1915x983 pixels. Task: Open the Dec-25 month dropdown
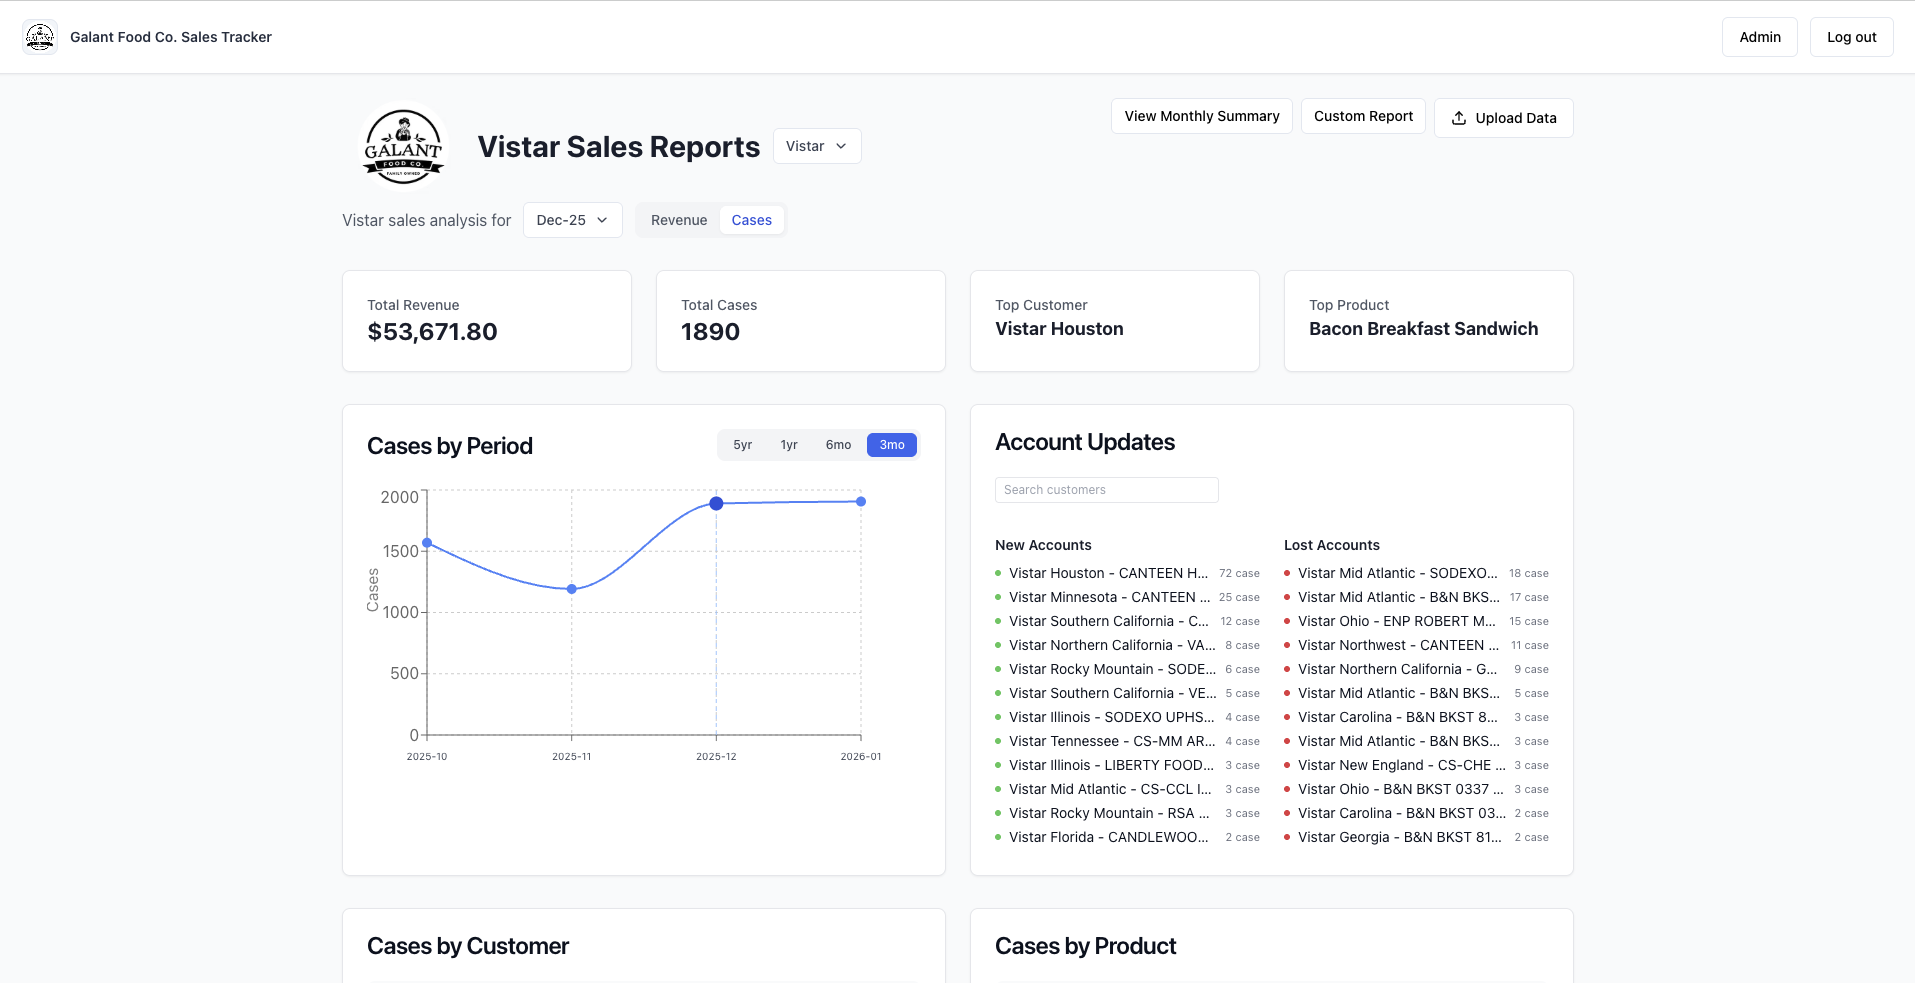tap(572, 220)
